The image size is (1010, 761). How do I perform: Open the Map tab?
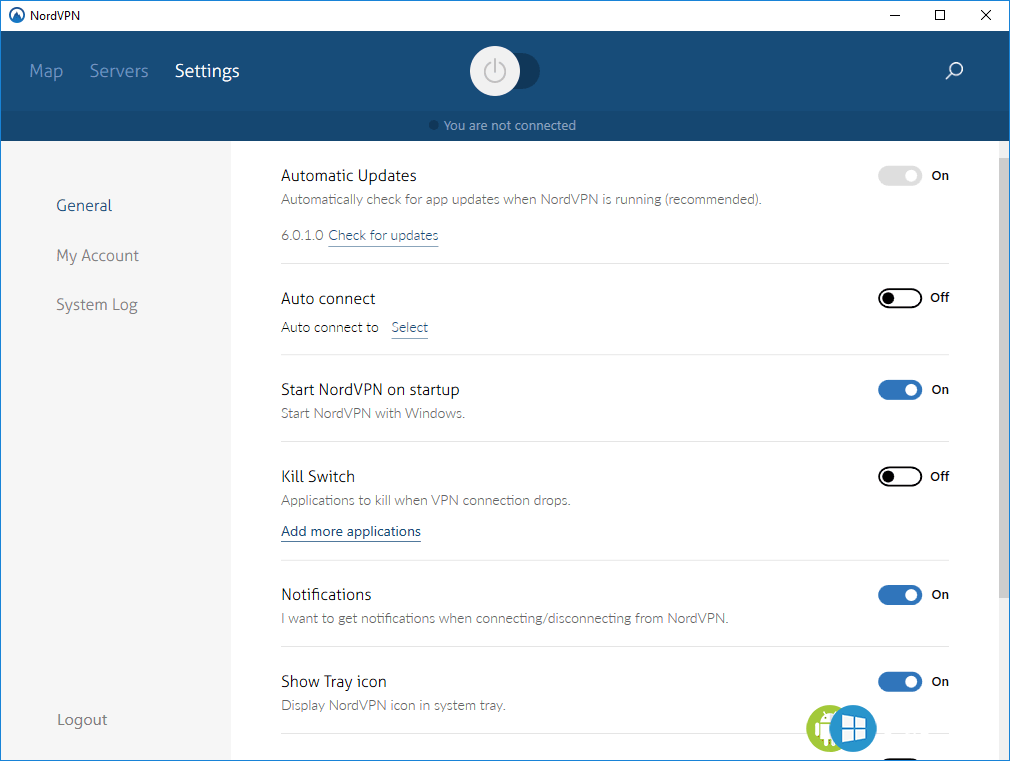pyautogui.click(x=46, y=71)
